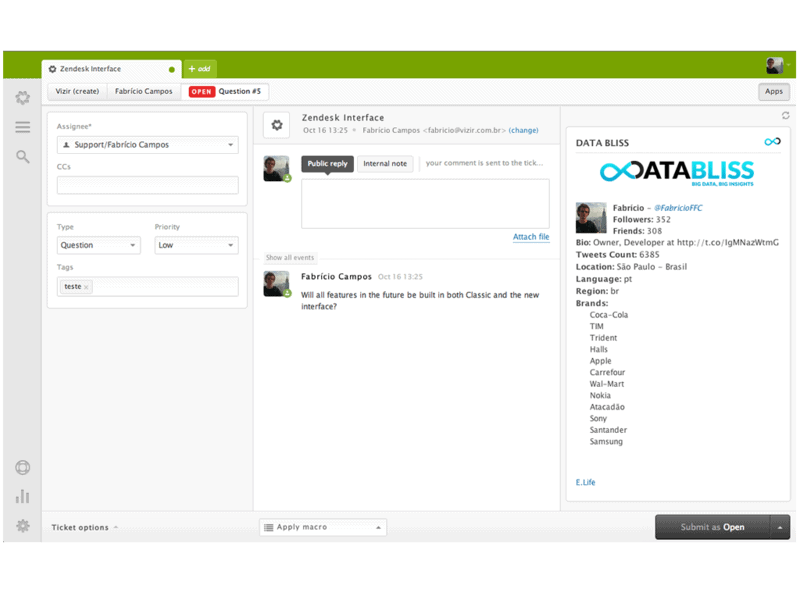The image size is (800, 600).
Task: Click inside the CCs input field
Action: coord(147,185)
